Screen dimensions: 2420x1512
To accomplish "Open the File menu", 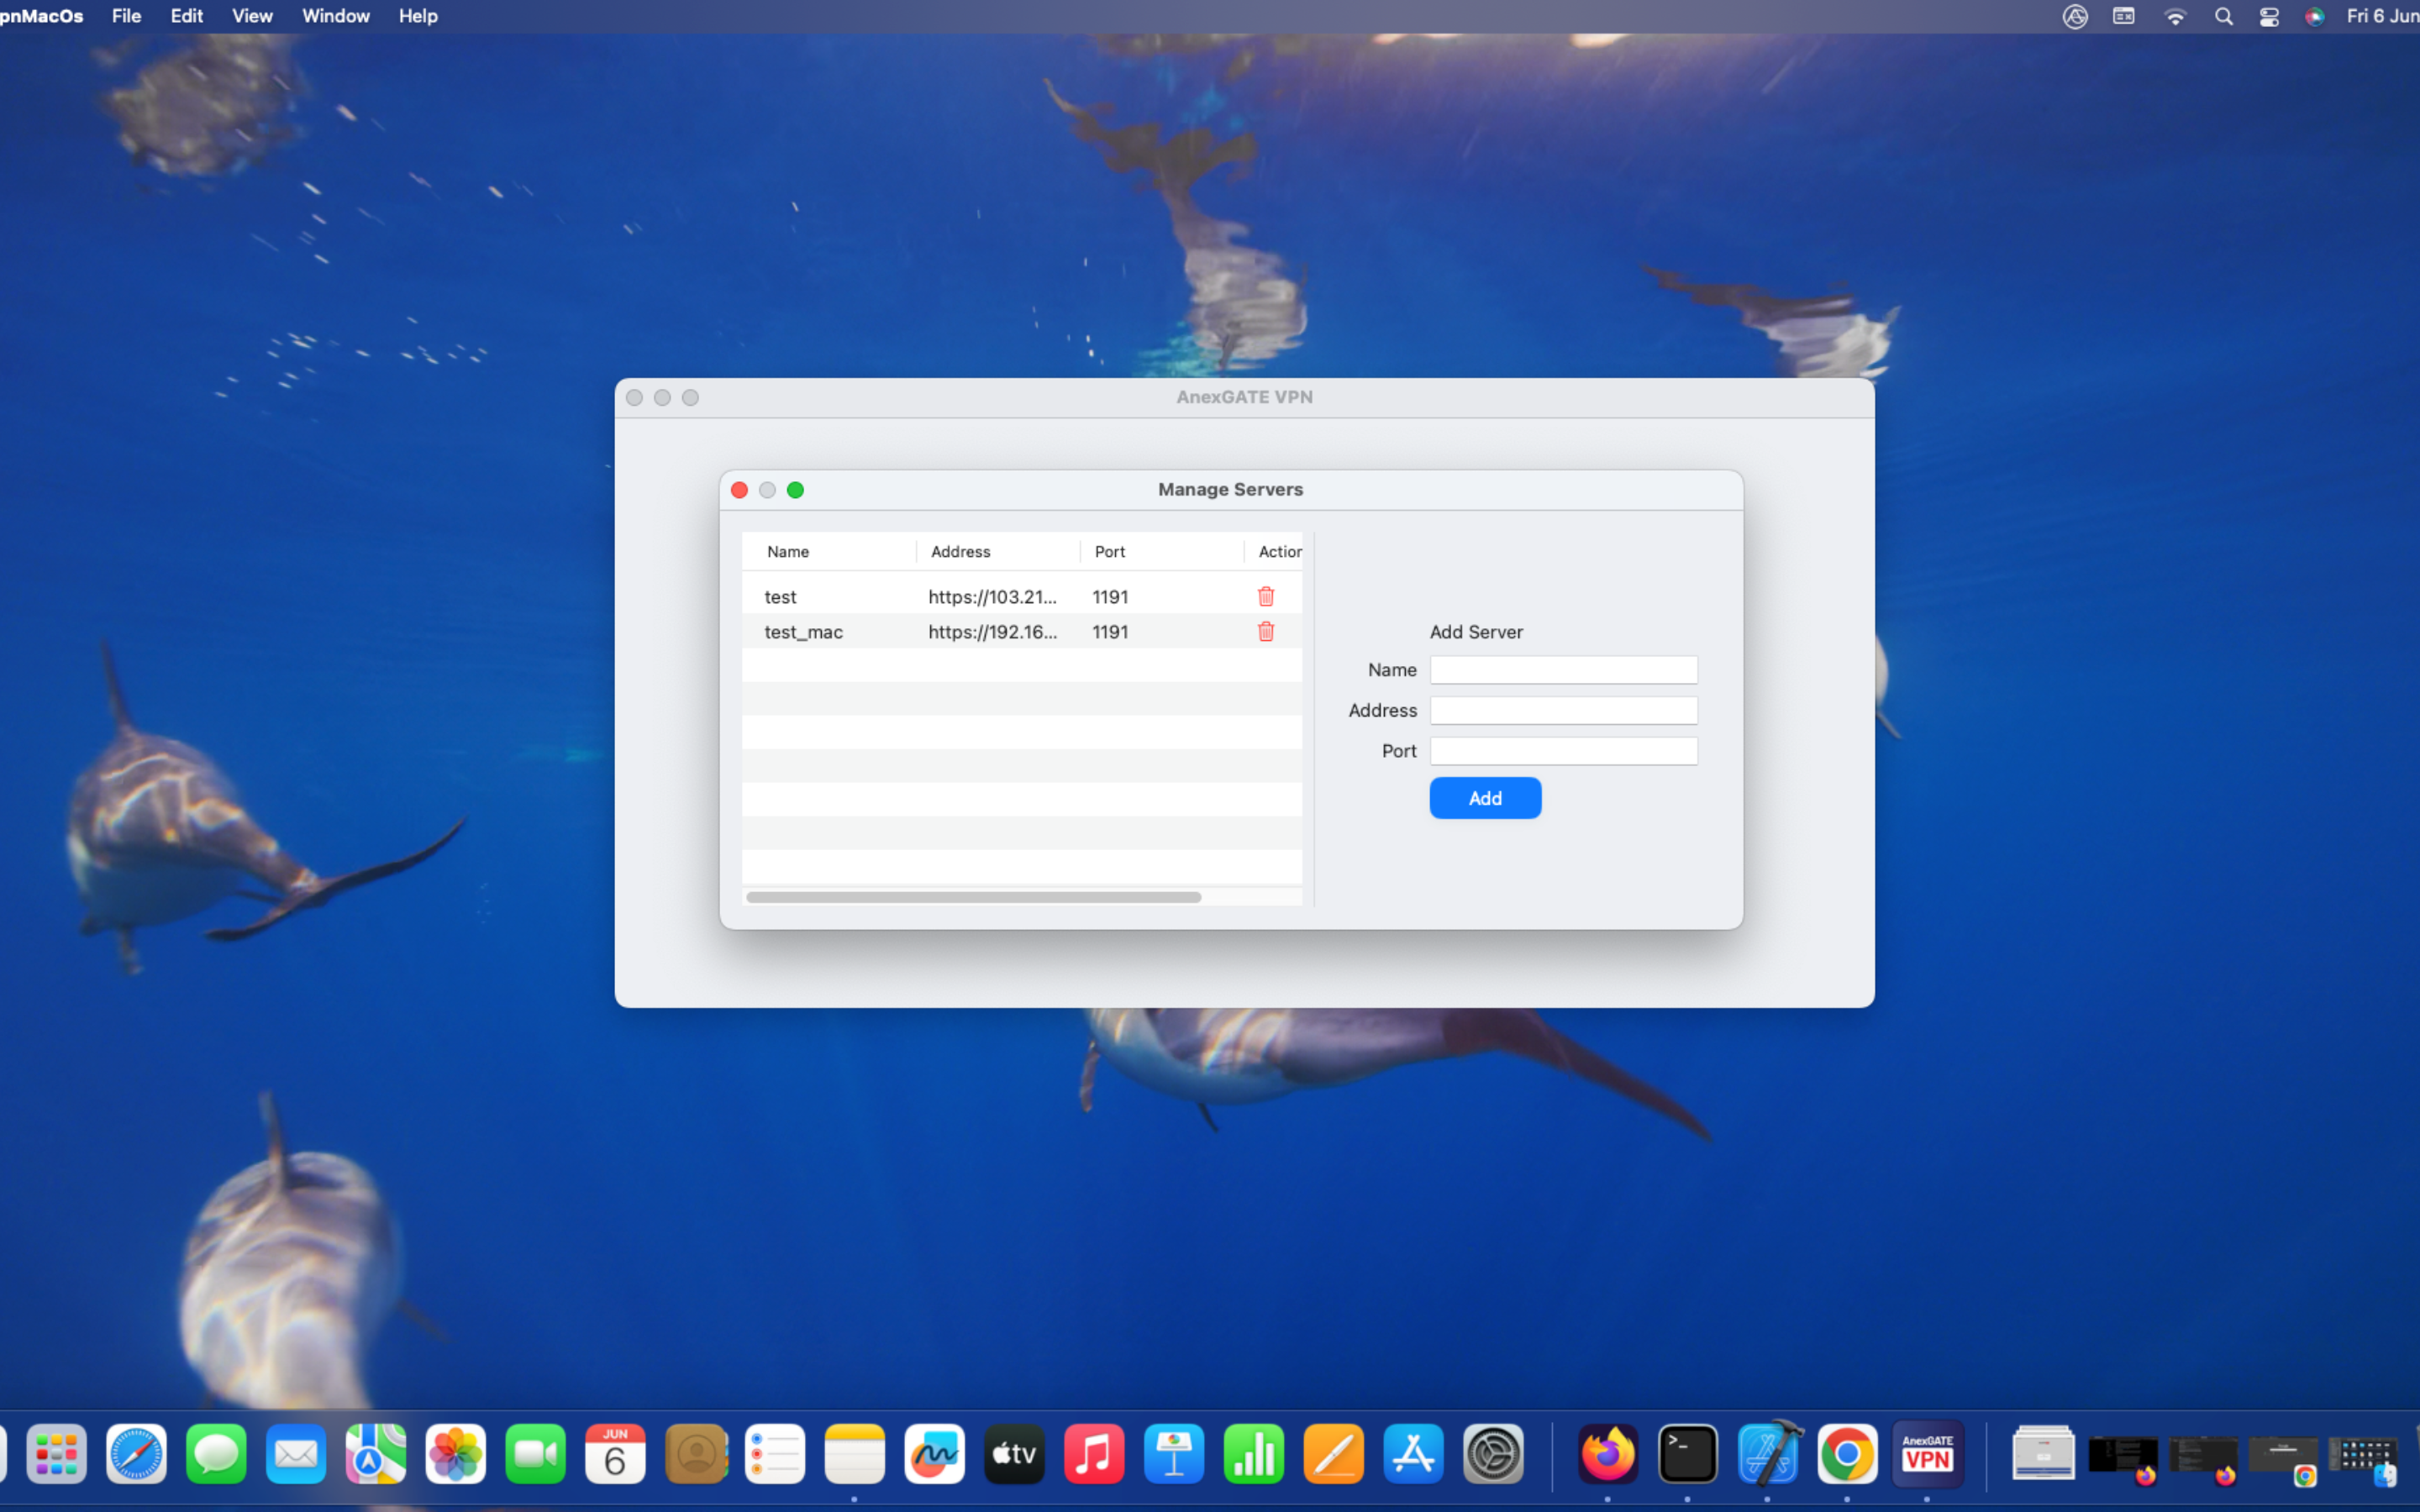I will click(126, 16).
